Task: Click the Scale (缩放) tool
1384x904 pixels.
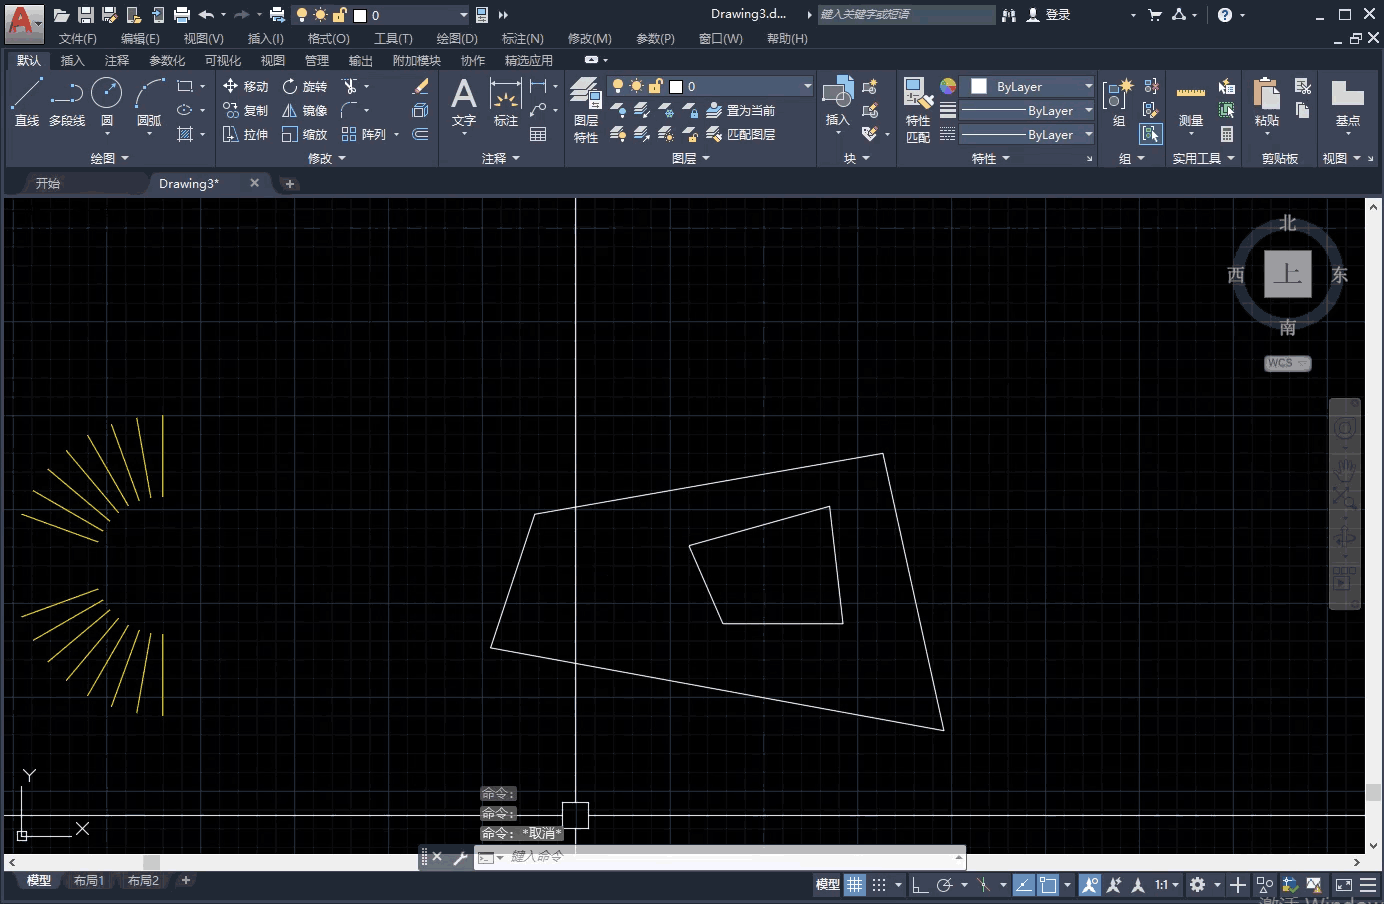Action: point(306,134)
